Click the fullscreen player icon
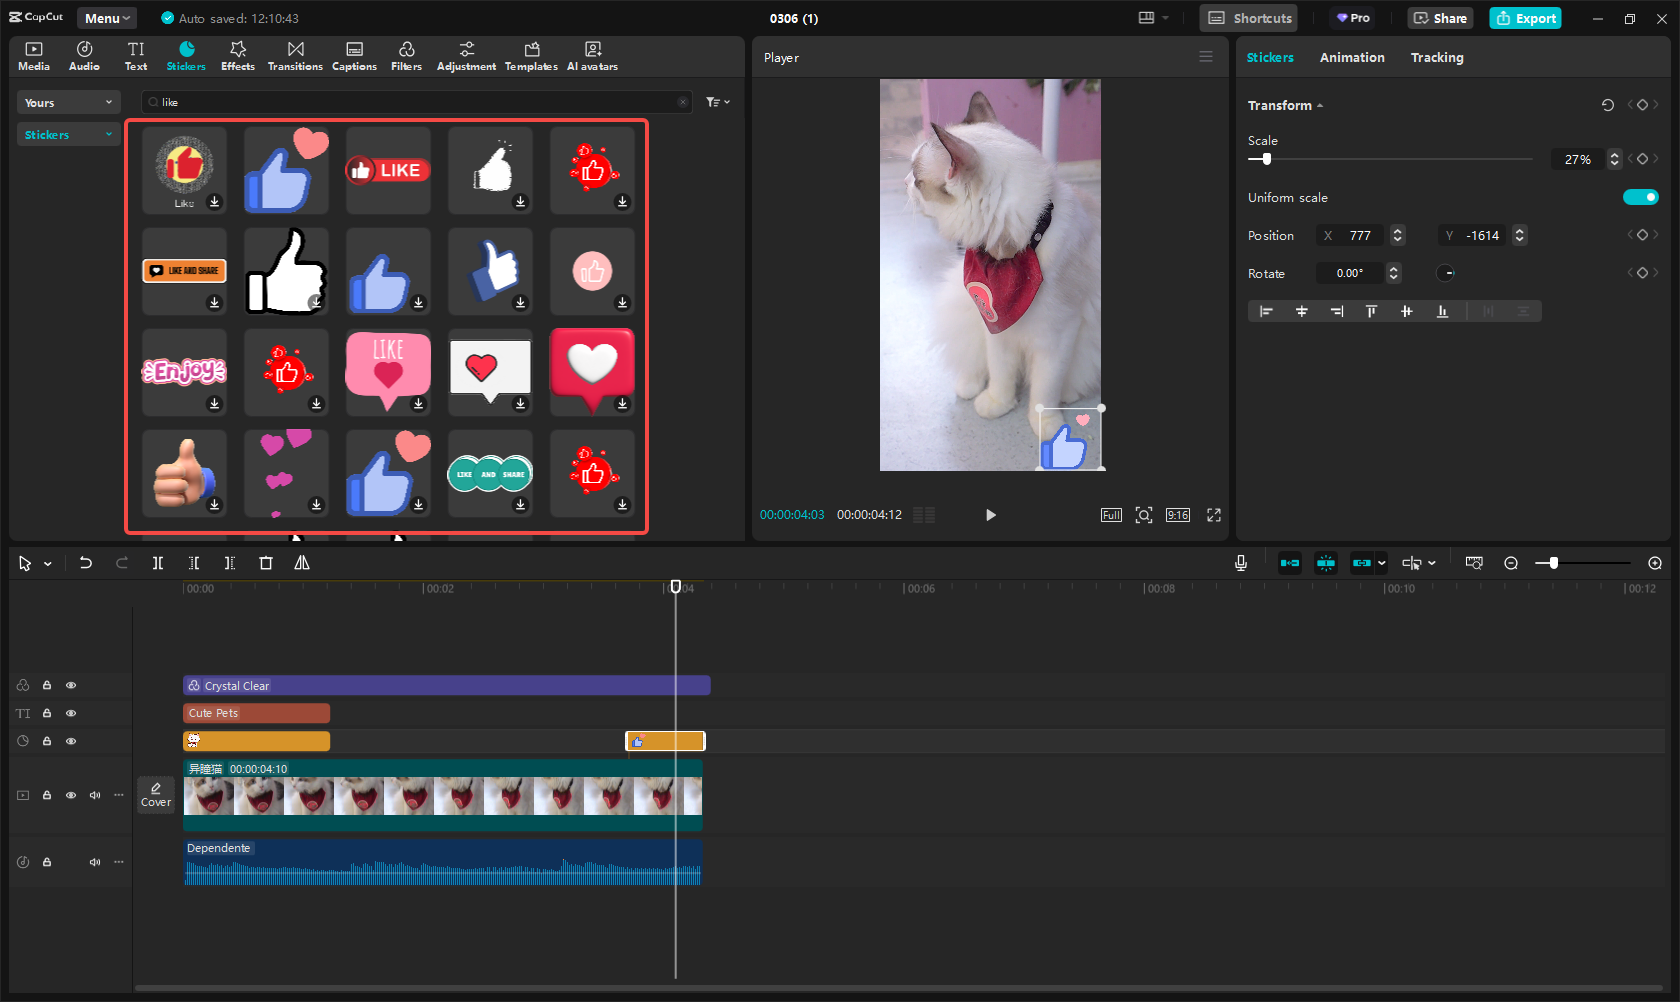1680x1002 pixels. 1214,515
